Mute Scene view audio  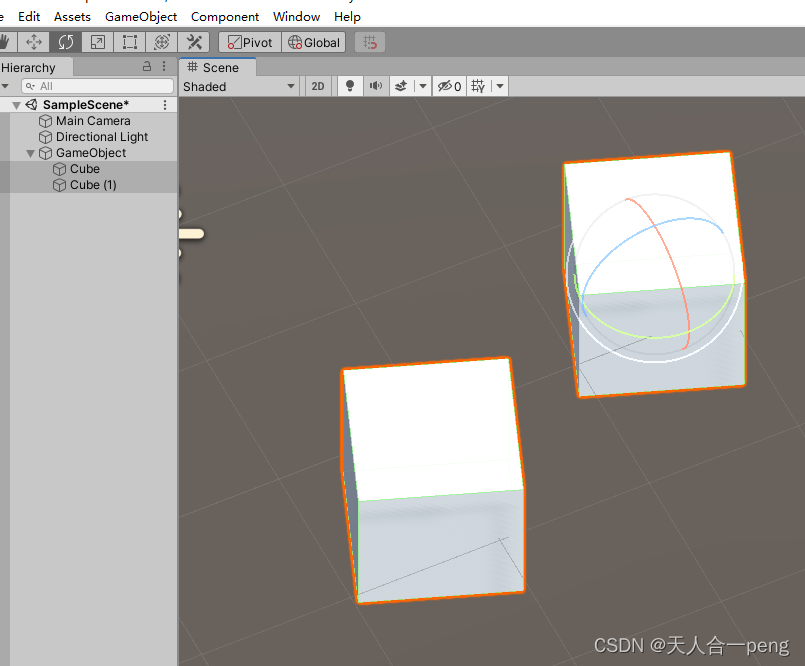pyautogui.click(x=374, y=86)
